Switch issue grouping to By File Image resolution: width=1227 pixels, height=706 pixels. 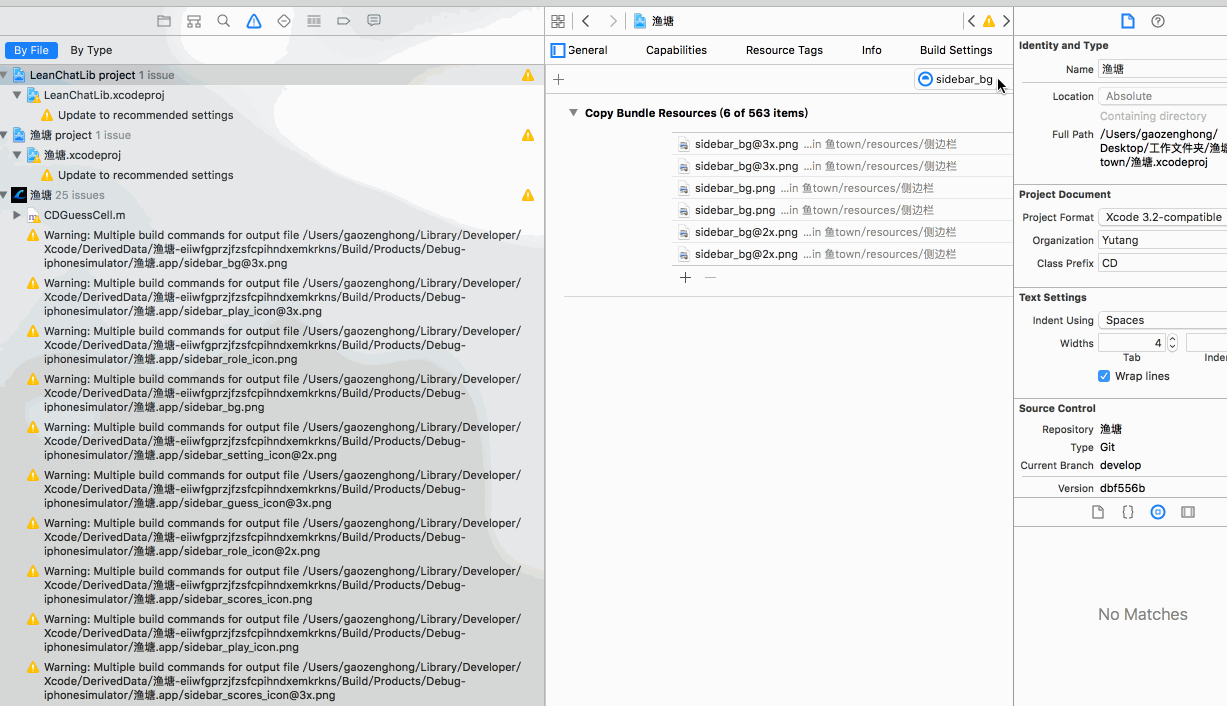coord(31,50)
